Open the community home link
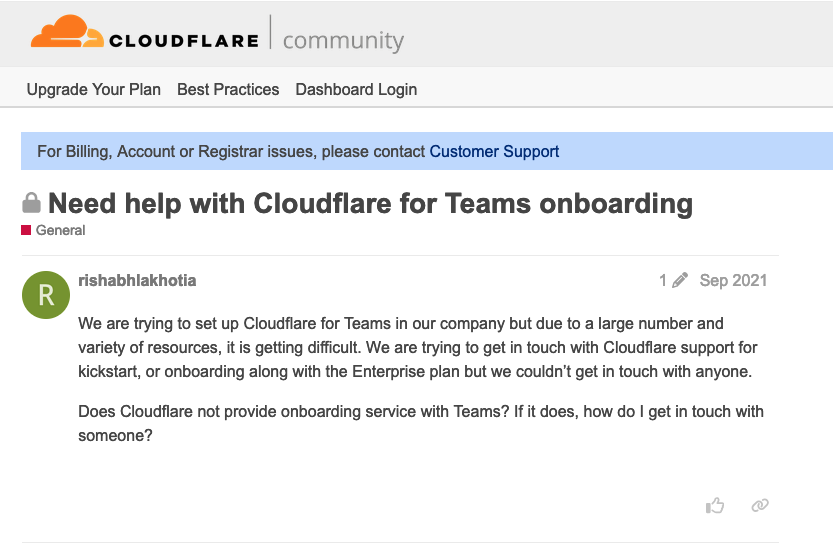The height and width of the screenshot is (543, 833). tap(343, 40)
